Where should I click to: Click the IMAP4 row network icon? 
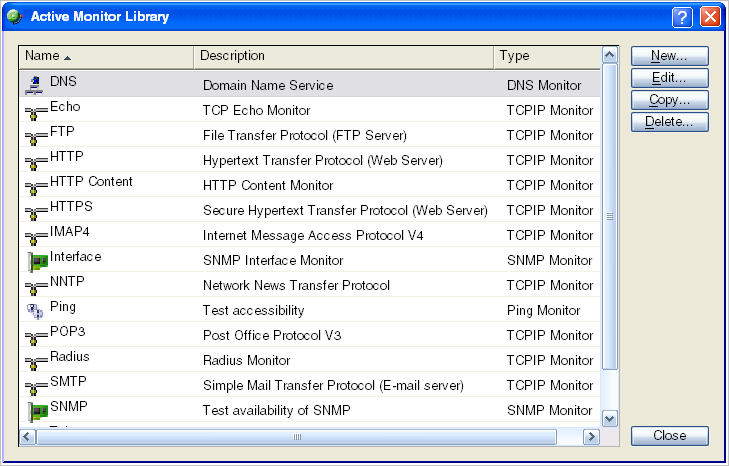(x=36, y=237)
